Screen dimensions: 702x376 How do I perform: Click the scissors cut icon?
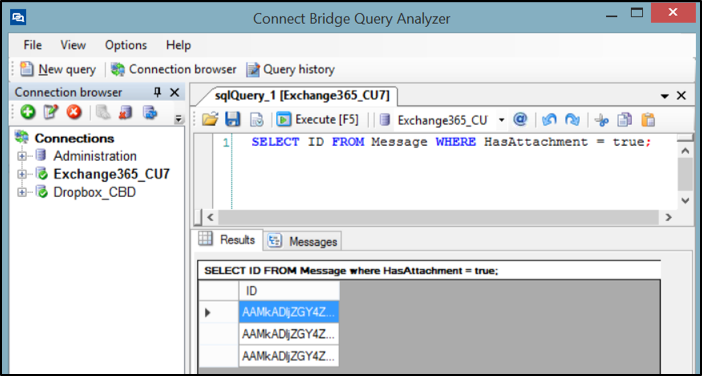[602, 120]
